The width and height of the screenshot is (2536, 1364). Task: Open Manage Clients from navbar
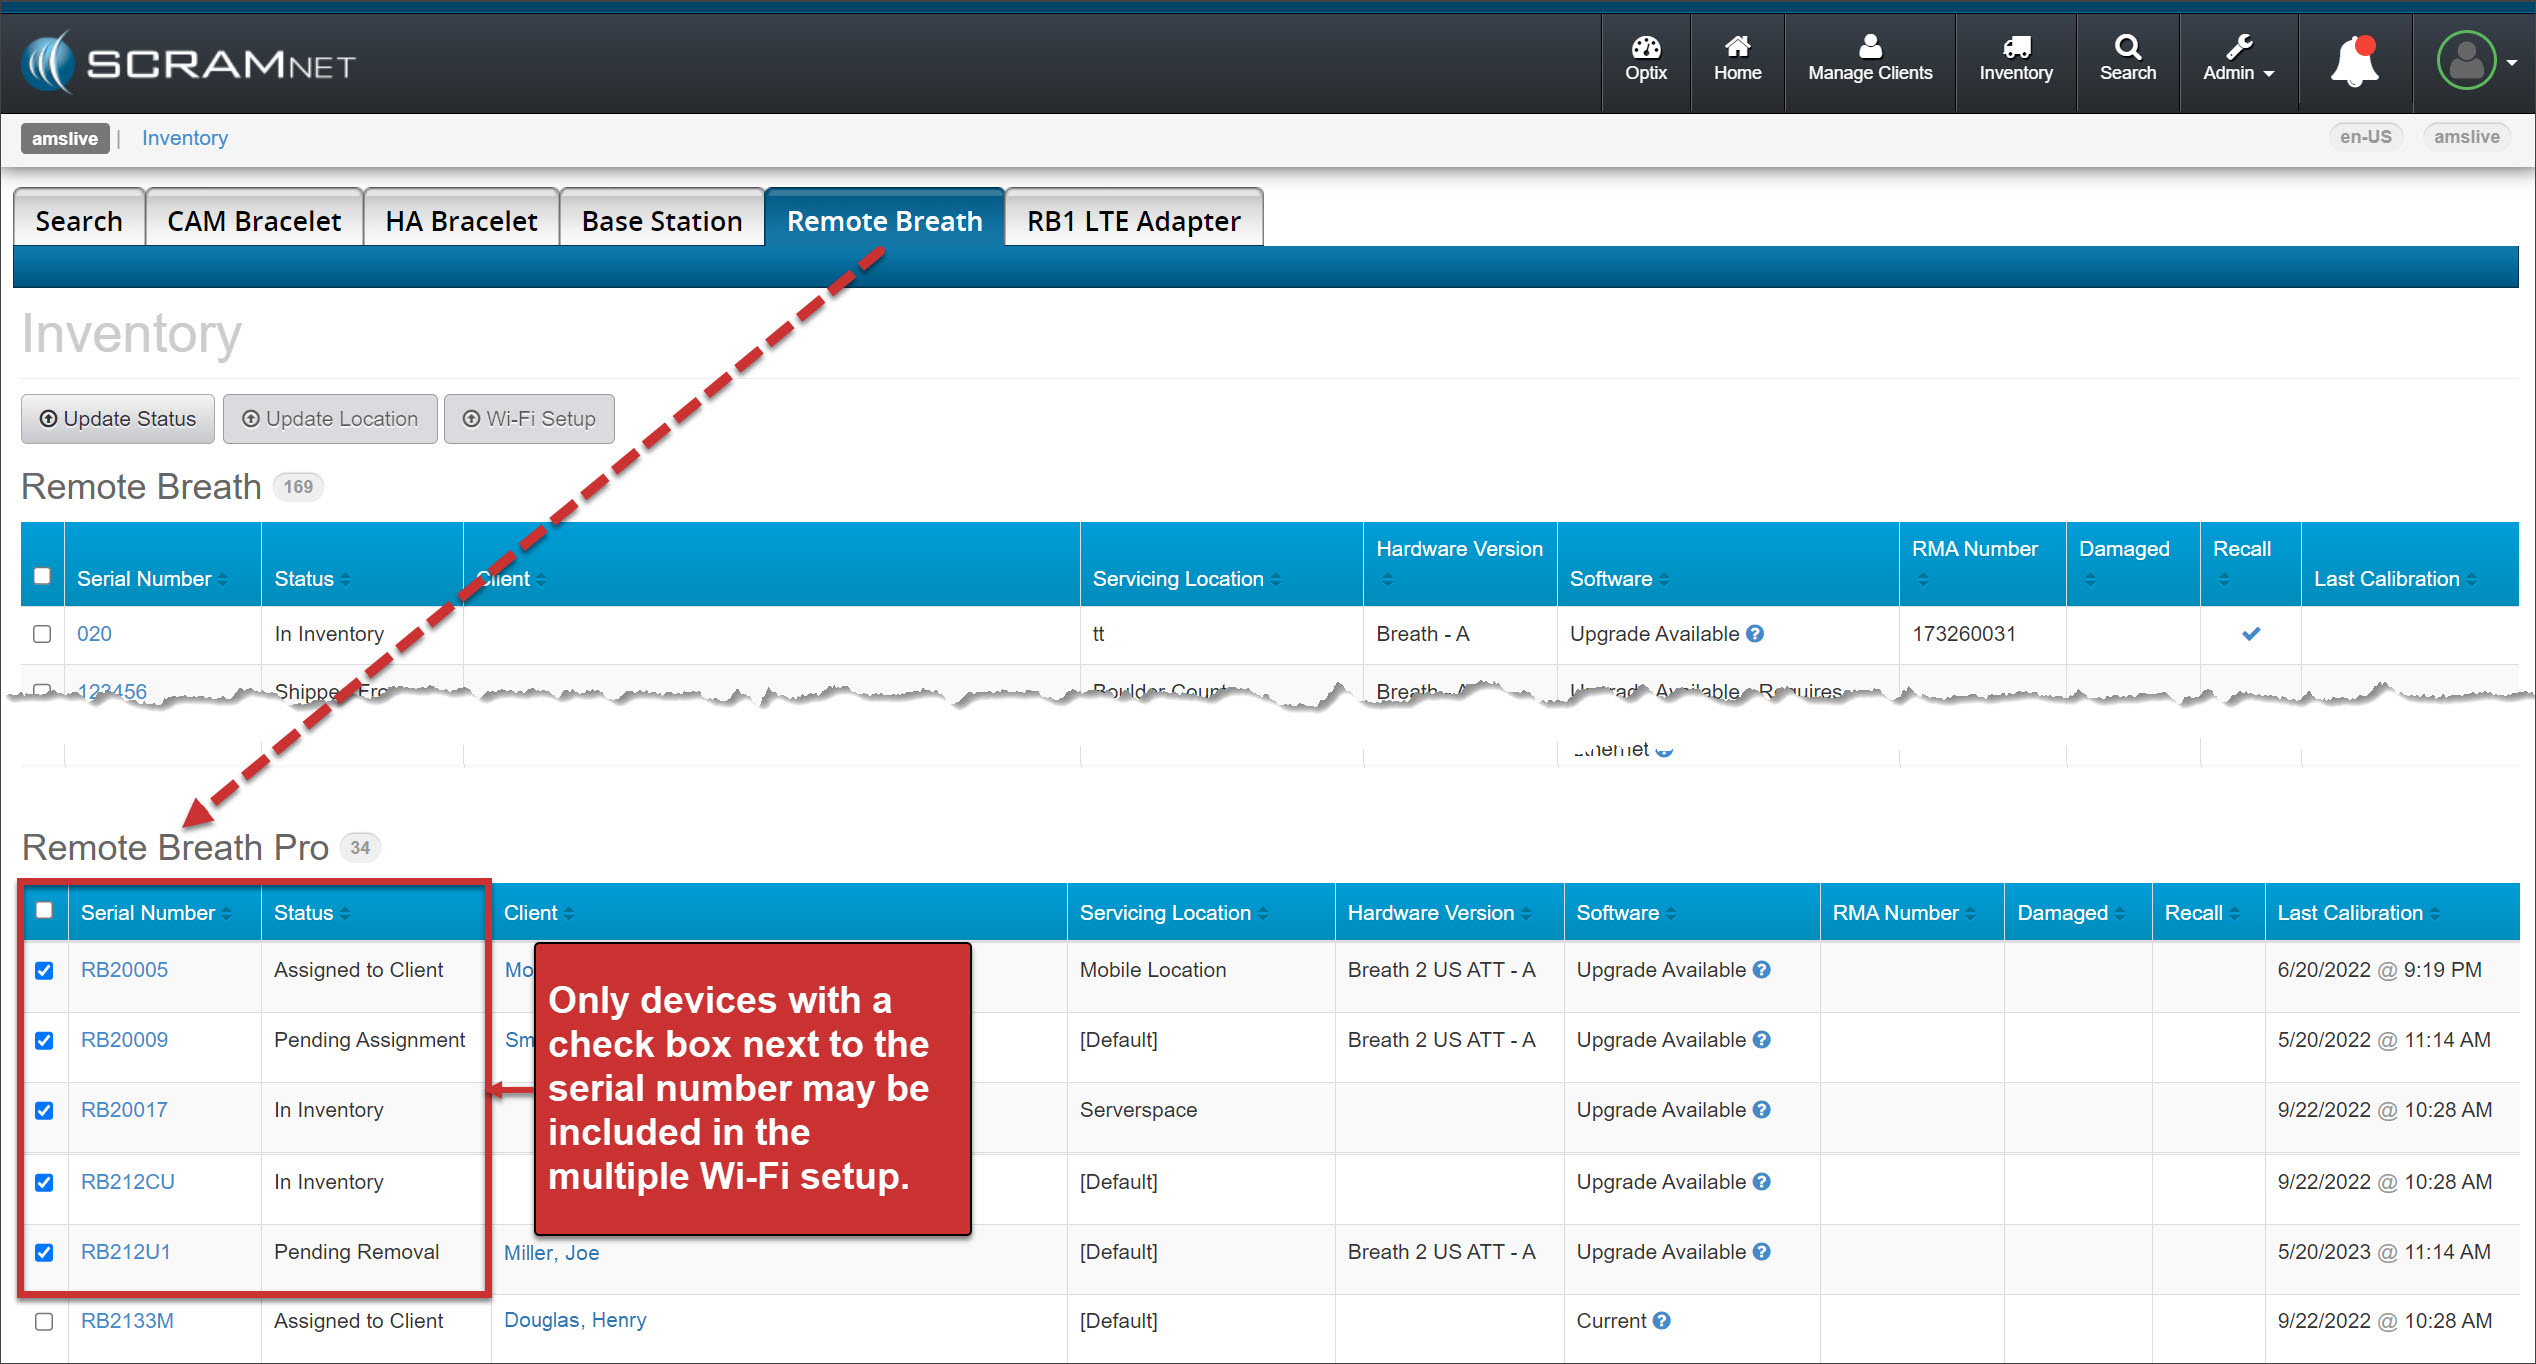tap(1869, 60)
